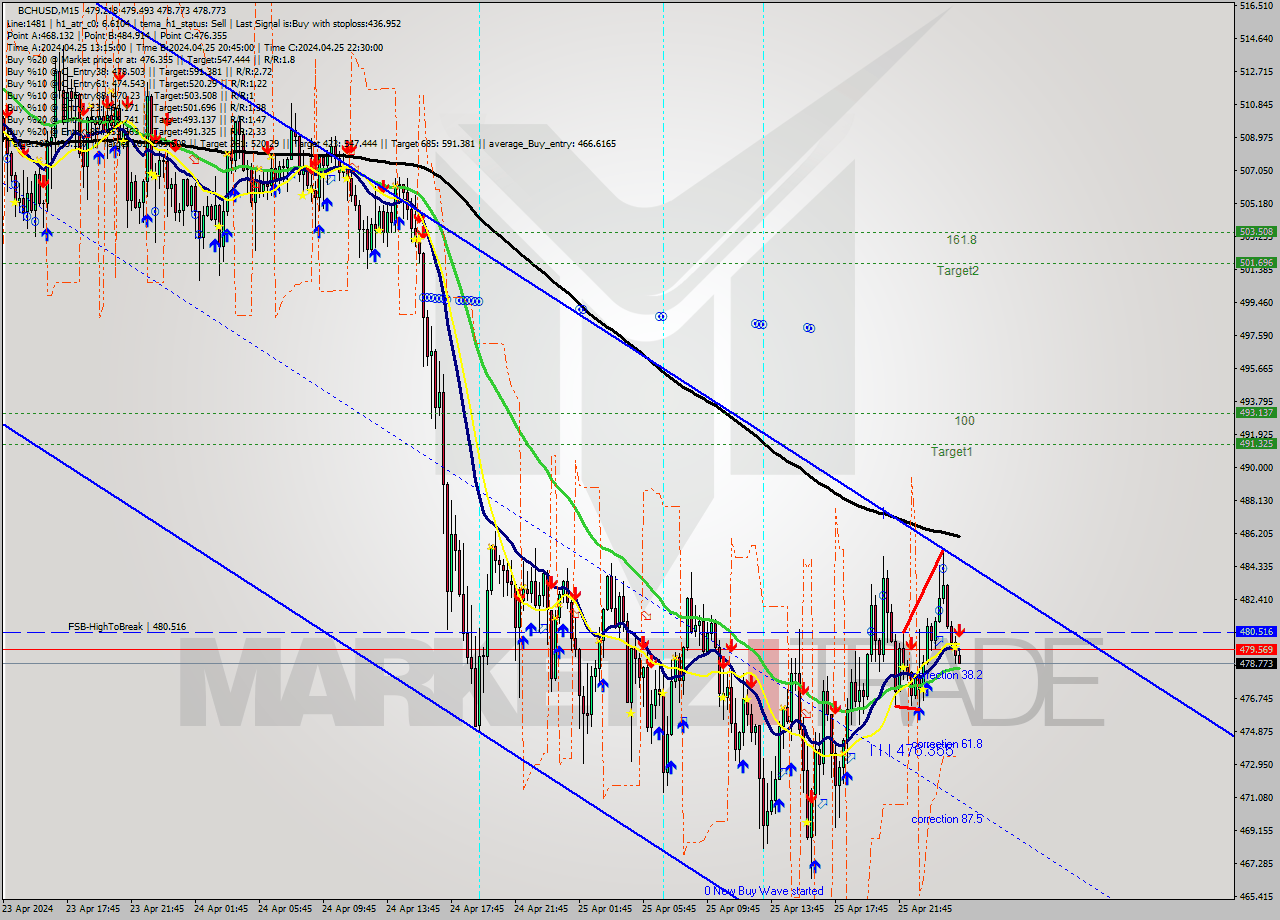Click the '24 Apr 01:45' time axis label

[221, 909]
